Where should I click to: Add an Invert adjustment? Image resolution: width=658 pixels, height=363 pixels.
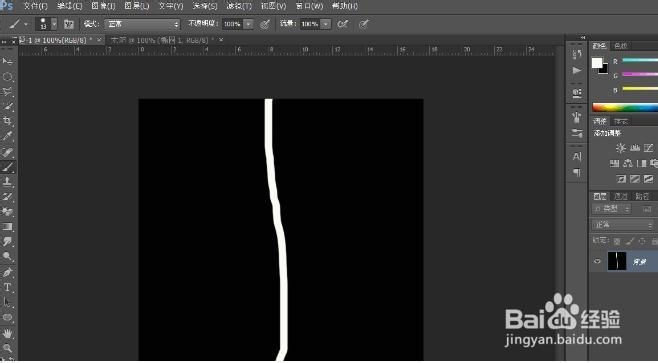click(621, 179)
